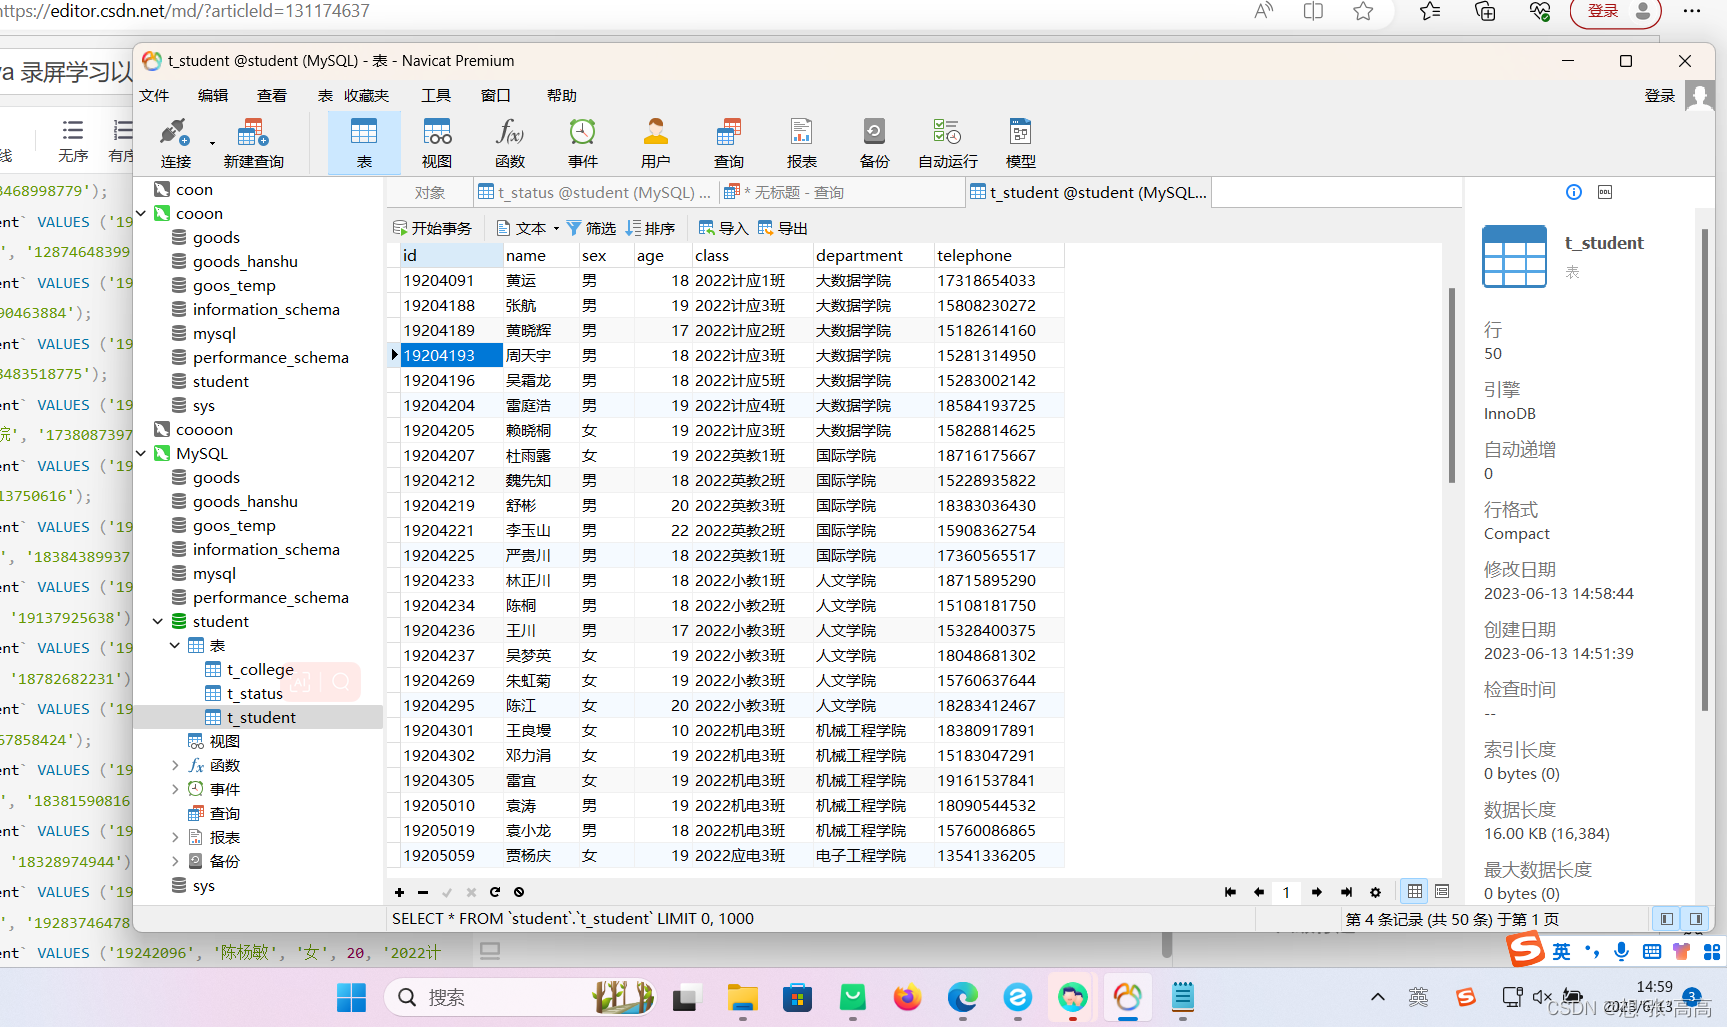Image resolution: width=1727 pixels, height=1027 pixels.
Task: Select the goods_hanshu database under cooon
Action: pos(245,262)
